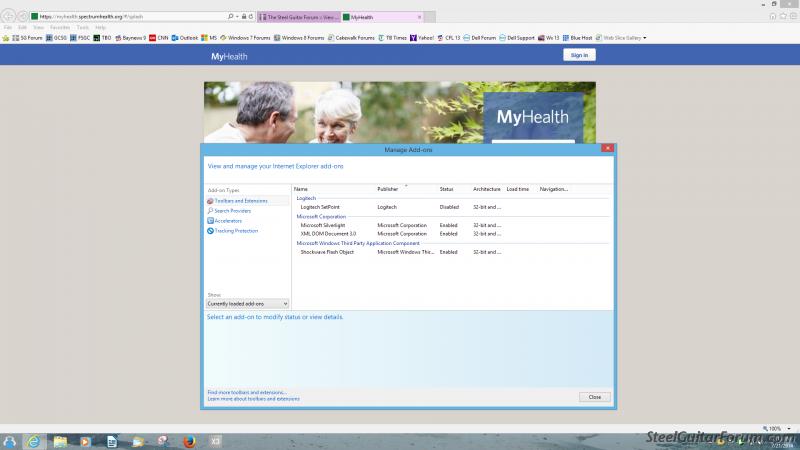800x450 pixels.
Task: Open the Blue Host favorite
Action: [577, 38]
